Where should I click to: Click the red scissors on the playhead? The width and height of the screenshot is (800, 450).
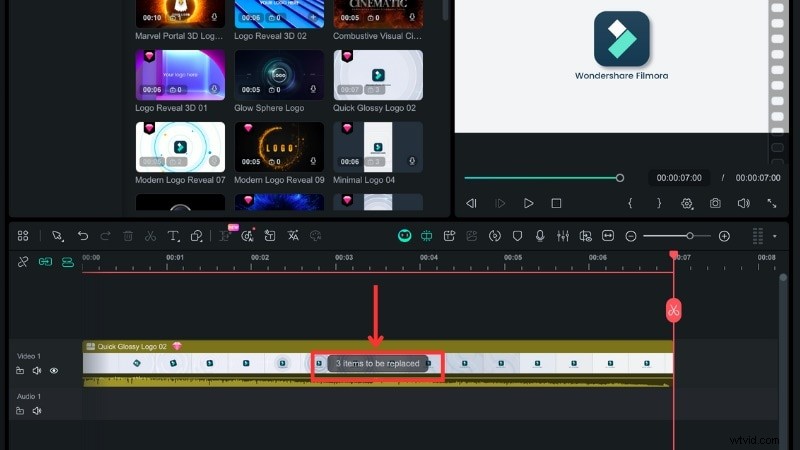coord(673,310)
